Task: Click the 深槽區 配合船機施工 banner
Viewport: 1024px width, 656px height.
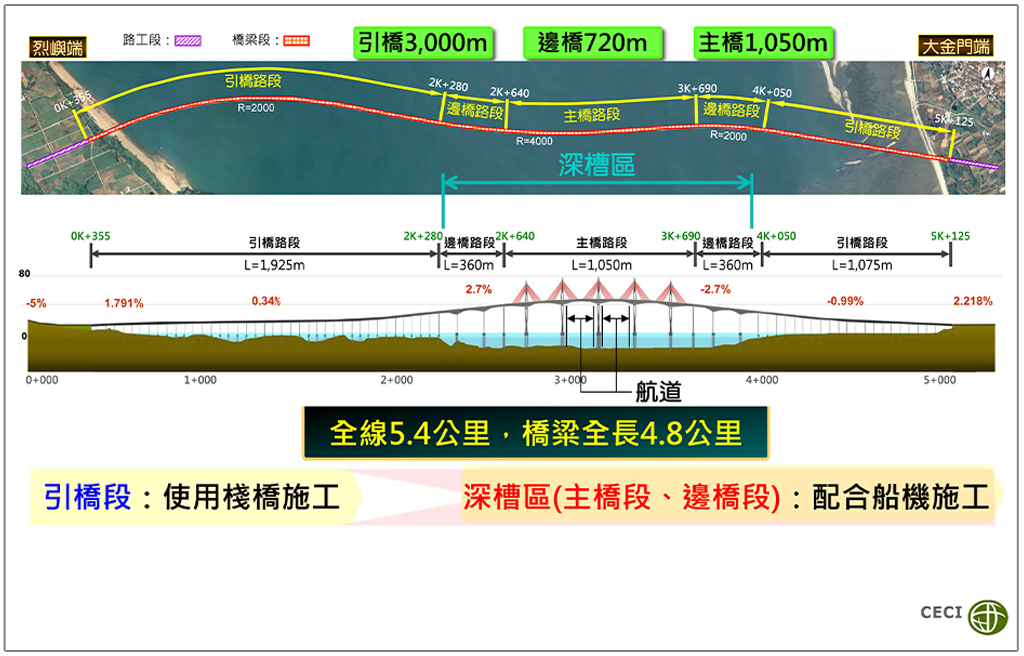Action: coord(726,497)
